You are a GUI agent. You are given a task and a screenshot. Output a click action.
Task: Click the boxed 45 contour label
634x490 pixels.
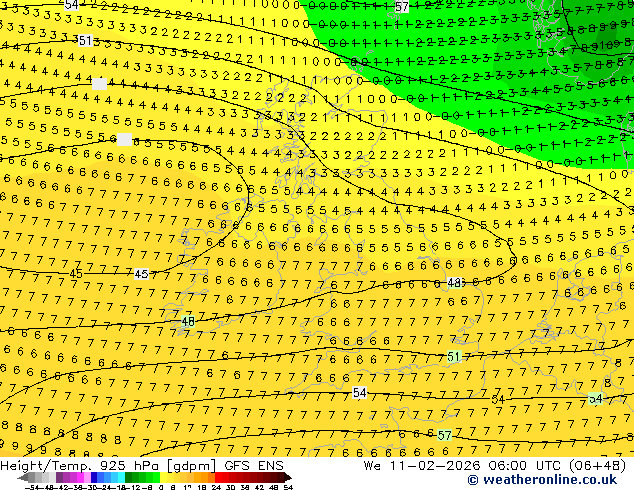click(141, 274)
